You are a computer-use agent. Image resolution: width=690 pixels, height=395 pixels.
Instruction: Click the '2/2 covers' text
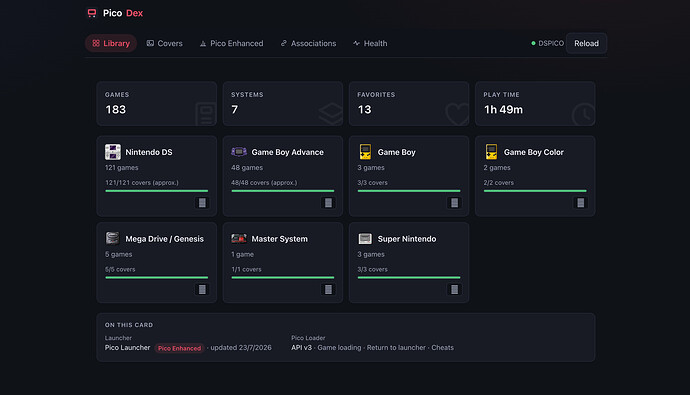[499, 183]
